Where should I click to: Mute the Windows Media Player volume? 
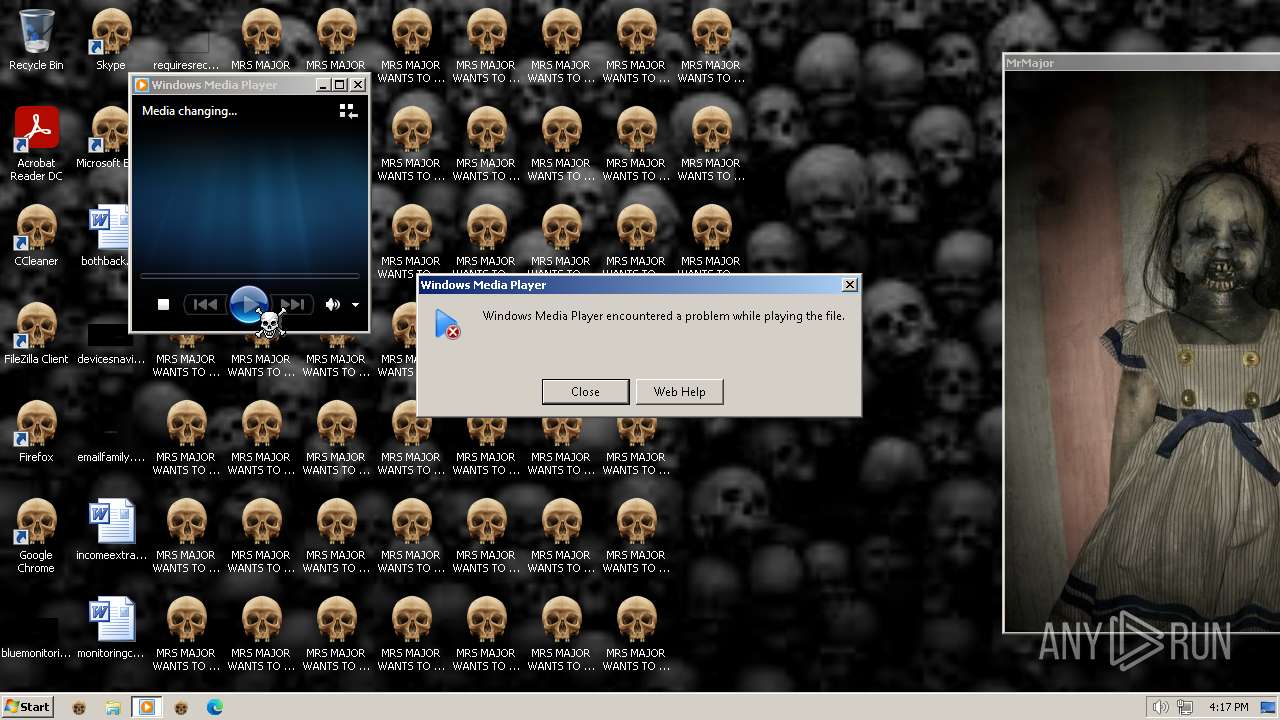coord(332,304)
